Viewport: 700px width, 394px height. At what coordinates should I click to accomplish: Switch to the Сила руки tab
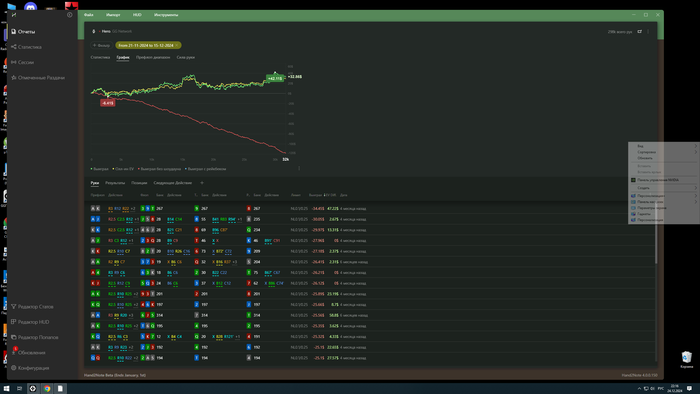pyautogui.click(x=185, y=57)
